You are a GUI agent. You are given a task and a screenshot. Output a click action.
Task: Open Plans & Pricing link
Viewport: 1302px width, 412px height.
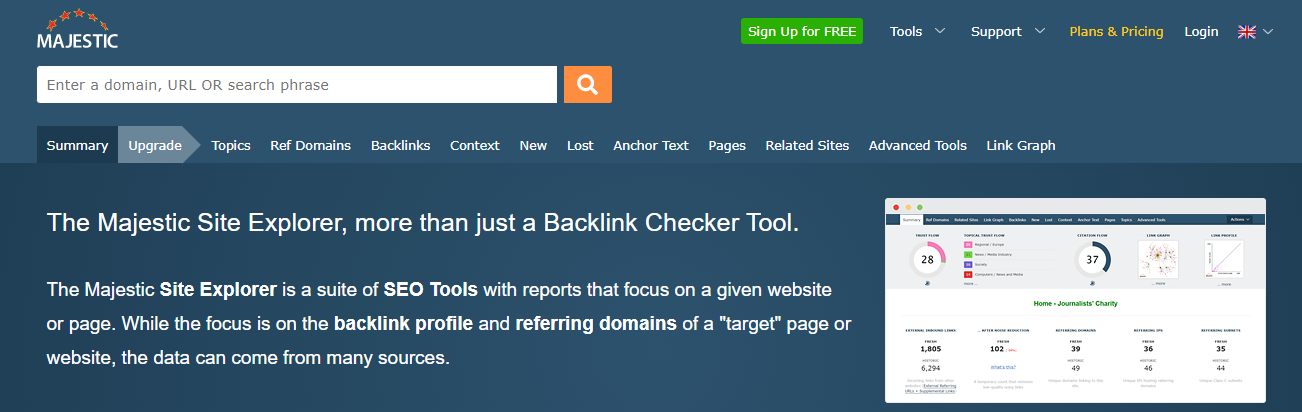tap(1116, 31)
